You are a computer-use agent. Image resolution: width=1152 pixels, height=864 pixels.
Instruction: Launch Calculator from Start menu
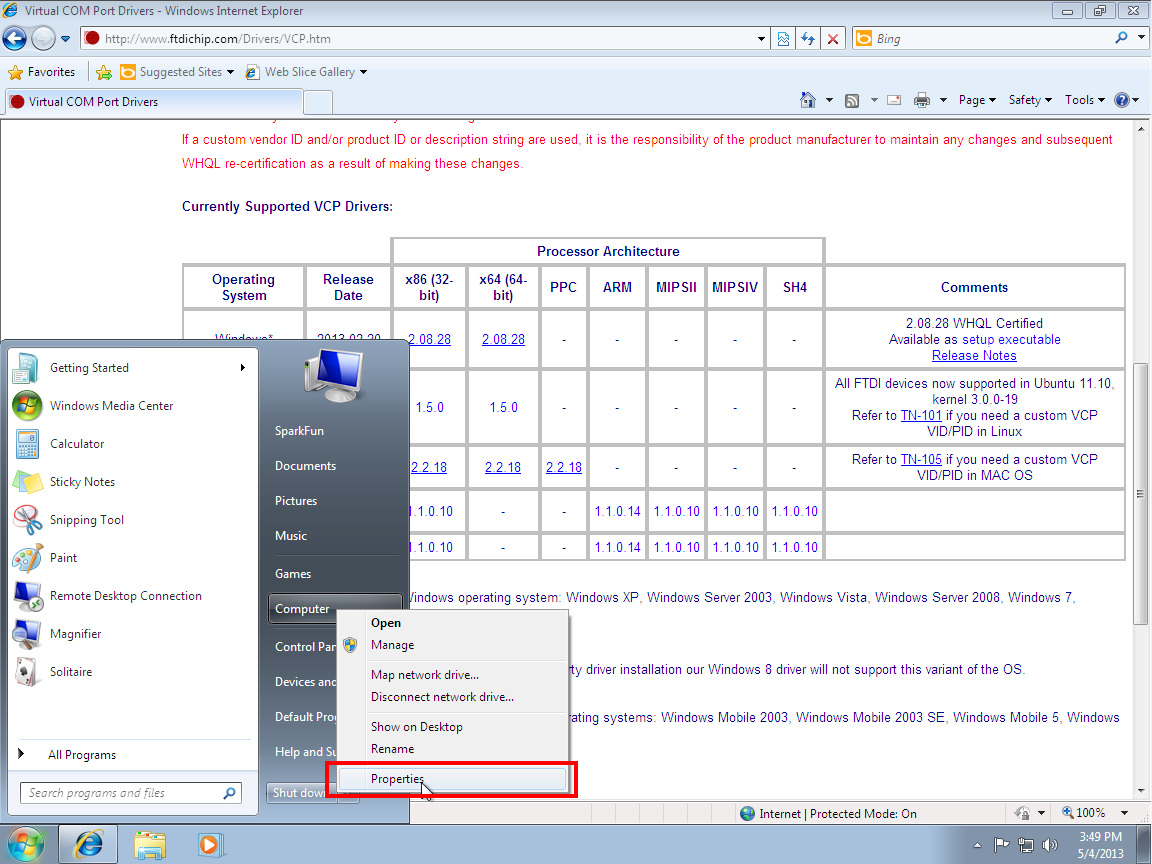pyautogui.click(x=131, y=444)
